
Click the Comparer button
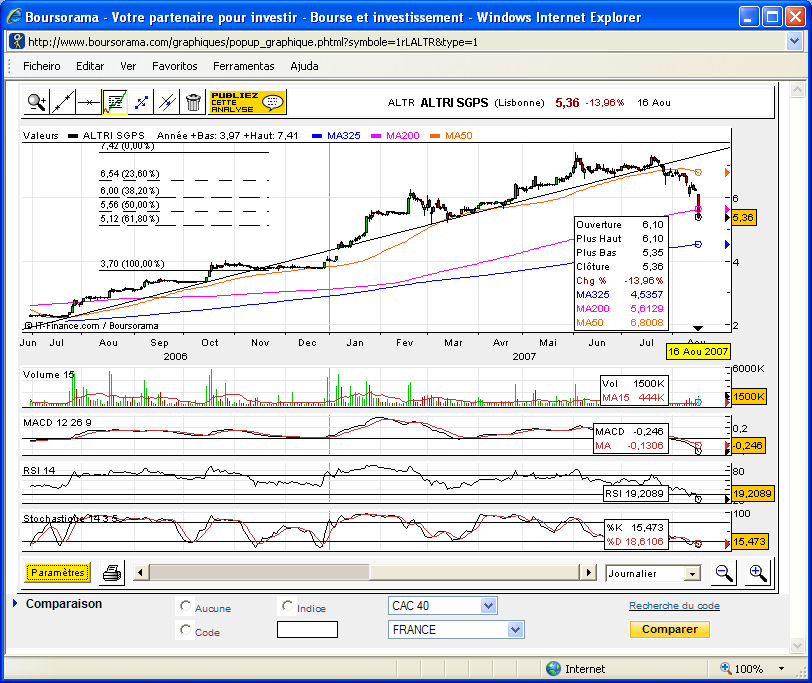click(670, 629)
